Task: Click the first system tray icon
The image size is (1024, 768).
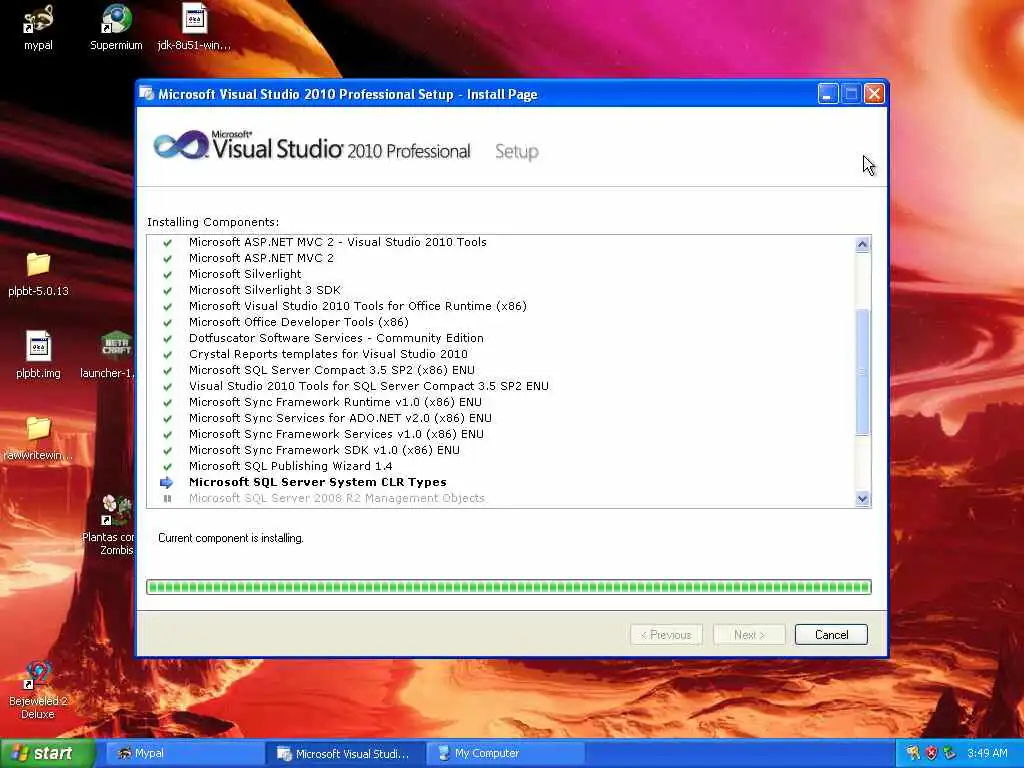Action: point(913,753)
